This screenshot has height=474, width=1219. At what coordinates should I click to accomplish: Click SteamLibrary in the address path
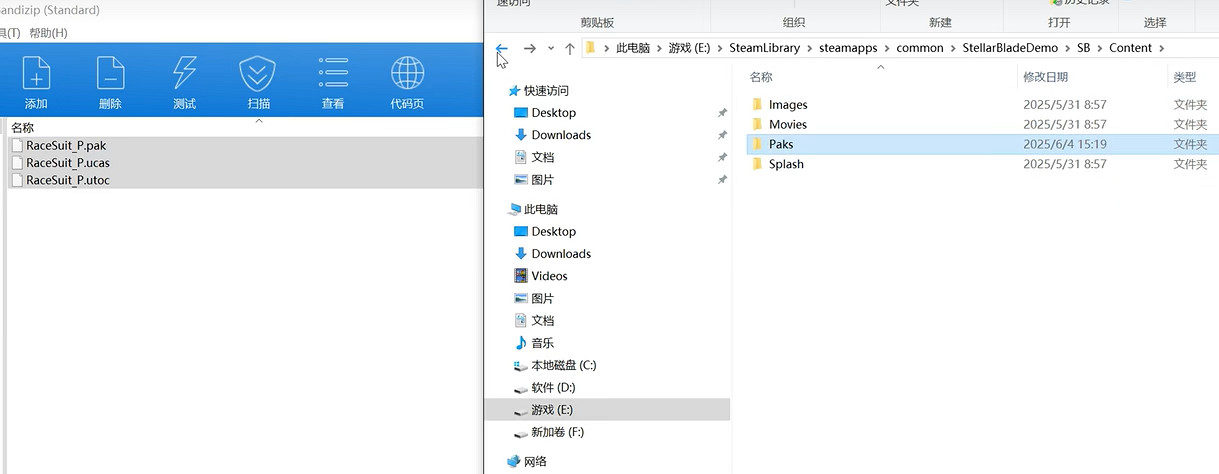pyautogui.click(x=762, y=48)
